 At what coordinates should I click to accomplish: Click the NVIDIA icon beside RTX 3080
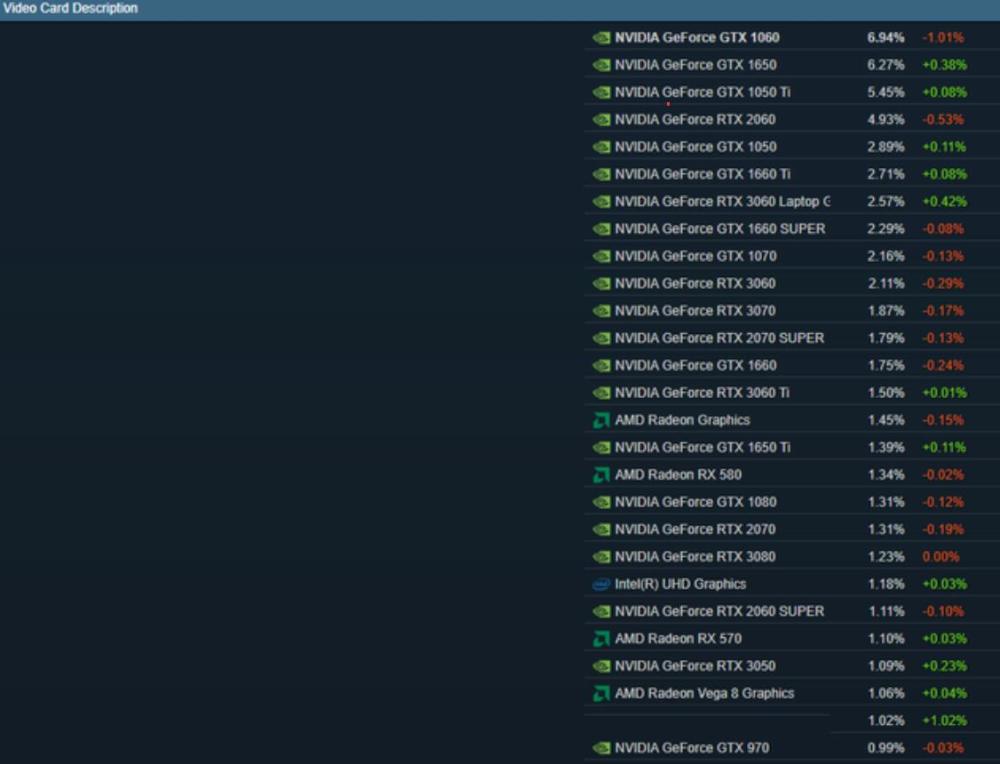(601, 557)
